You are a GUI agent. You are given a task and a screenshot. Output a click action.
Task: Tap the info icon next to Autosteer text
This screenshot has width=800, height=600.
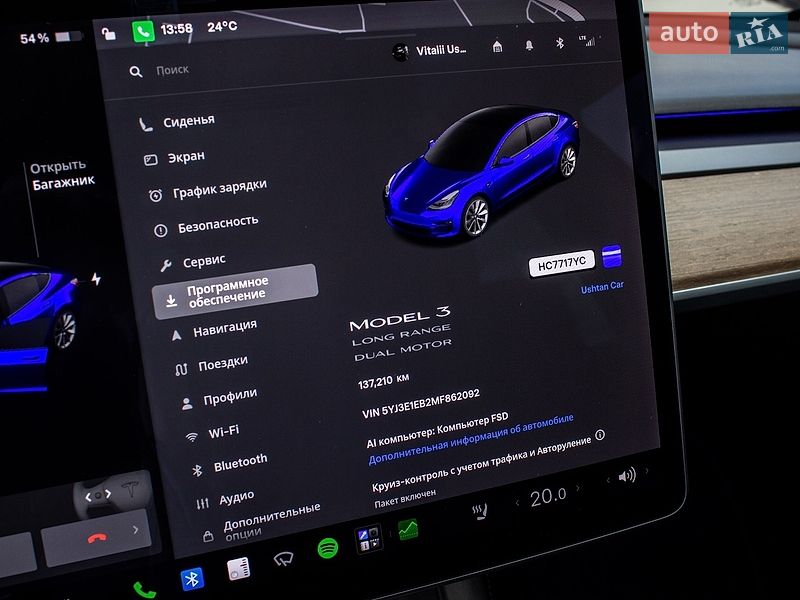(601, 435)
